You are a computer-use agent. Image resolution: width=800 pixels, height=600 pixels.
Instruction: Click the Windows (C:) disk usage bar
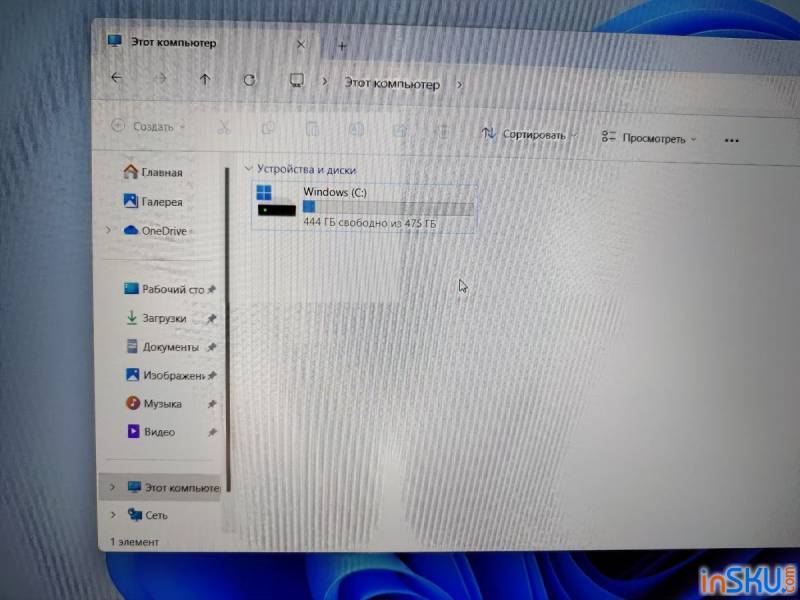pos(388,208)
